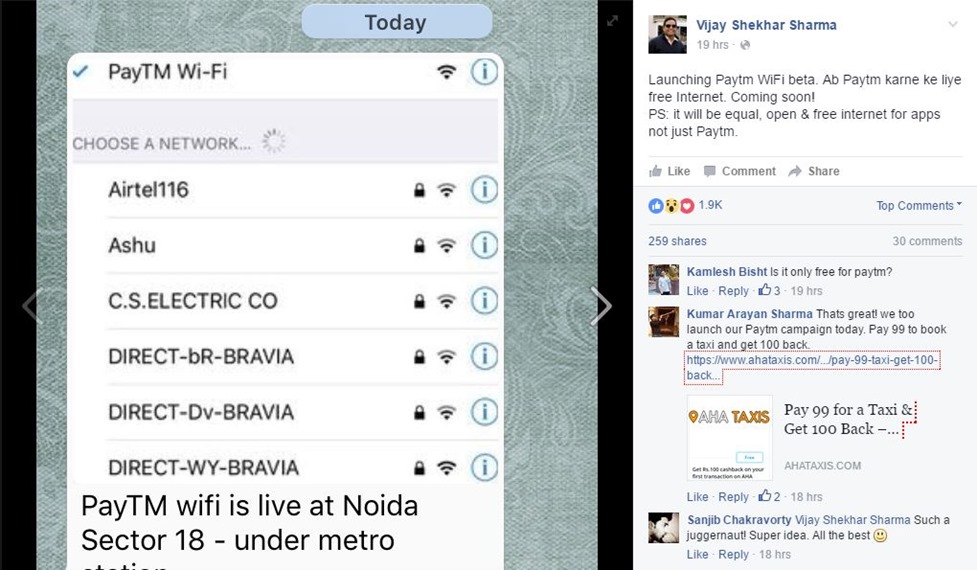View Kumar Arayan Sharma's profile

click(750, 314)
